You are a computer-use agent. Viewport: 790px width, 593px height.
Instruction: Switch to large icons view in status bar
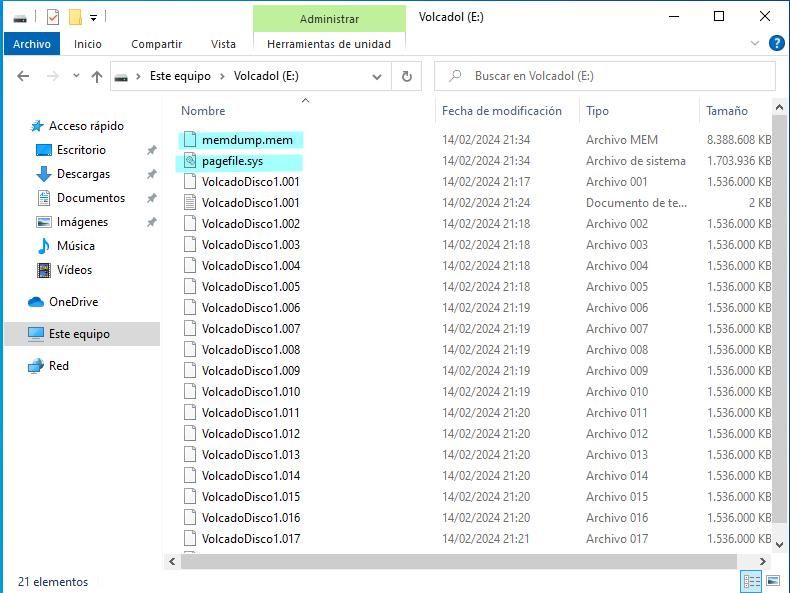[772, 581]
